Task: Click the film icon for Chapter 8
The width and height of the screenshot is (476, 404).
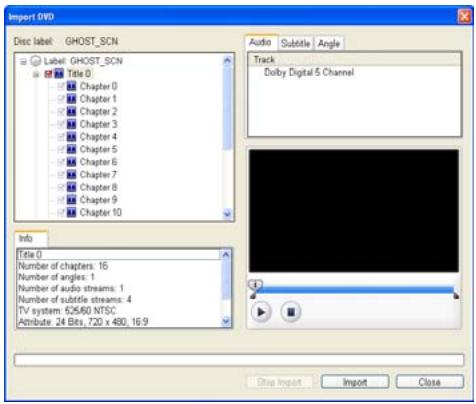Action: point(71,187)
